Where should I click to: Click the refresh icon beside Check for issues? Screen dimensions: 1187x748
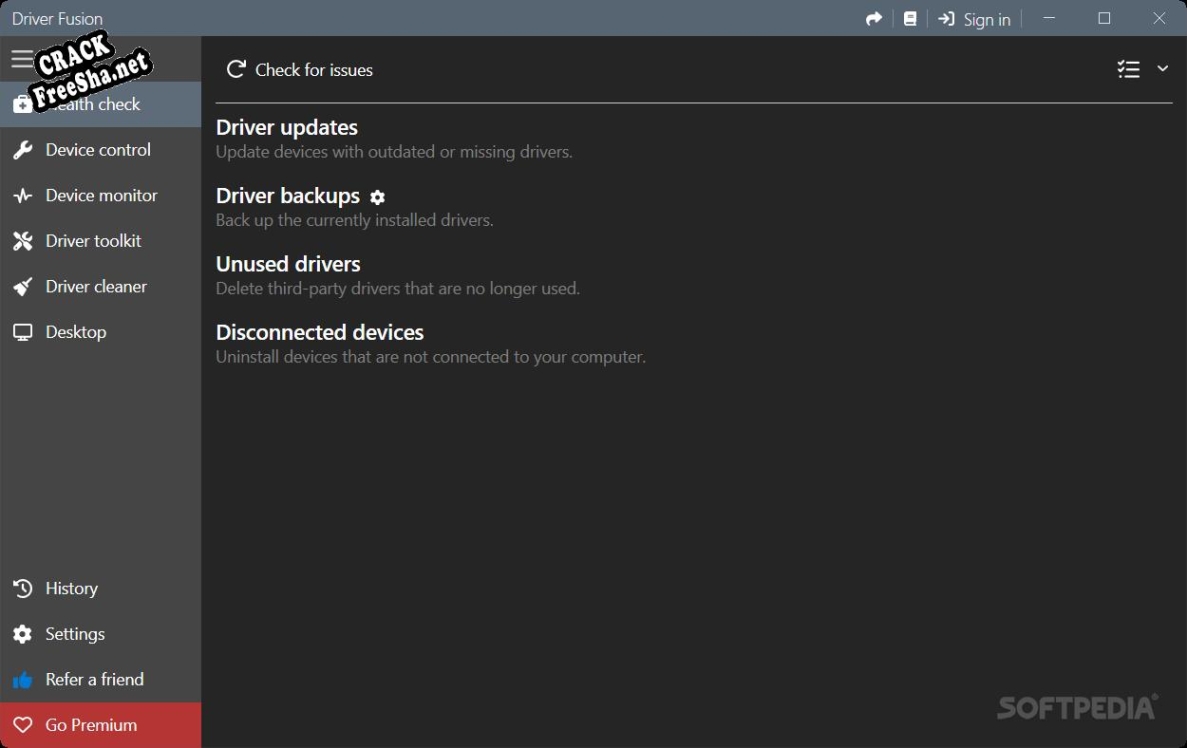(x=236, y=69)
